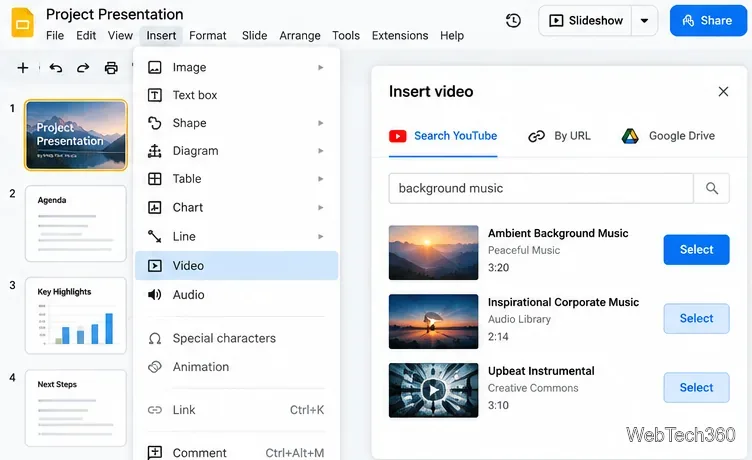Open the Arrange menu
The height and width of the screenshot is (460, 752).
click(x=300, y=35)
